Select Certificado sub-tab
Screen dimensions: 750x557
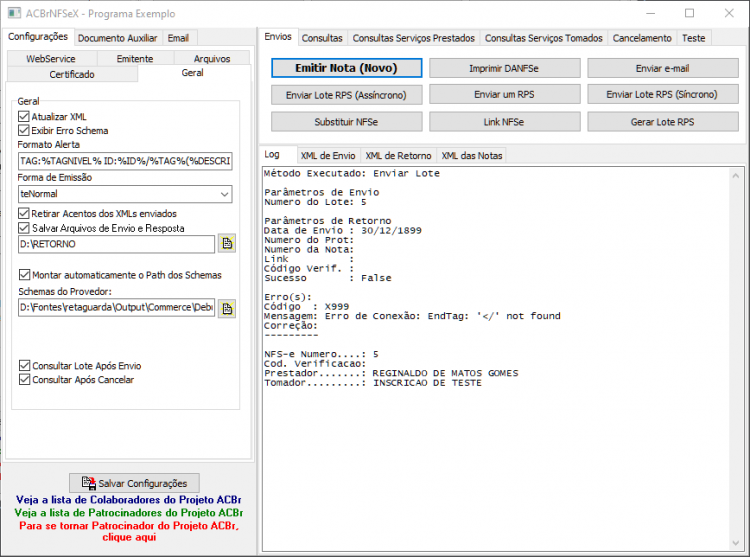coord(72,75)
